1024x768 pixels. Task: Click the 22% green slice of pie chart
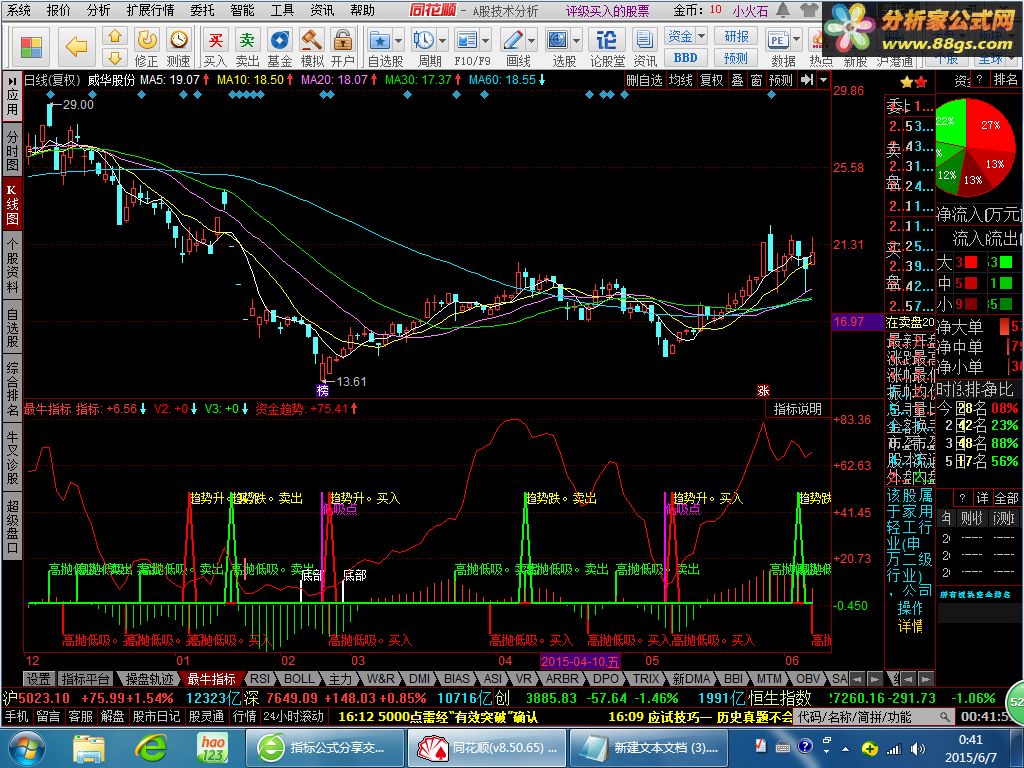(950, 121)
